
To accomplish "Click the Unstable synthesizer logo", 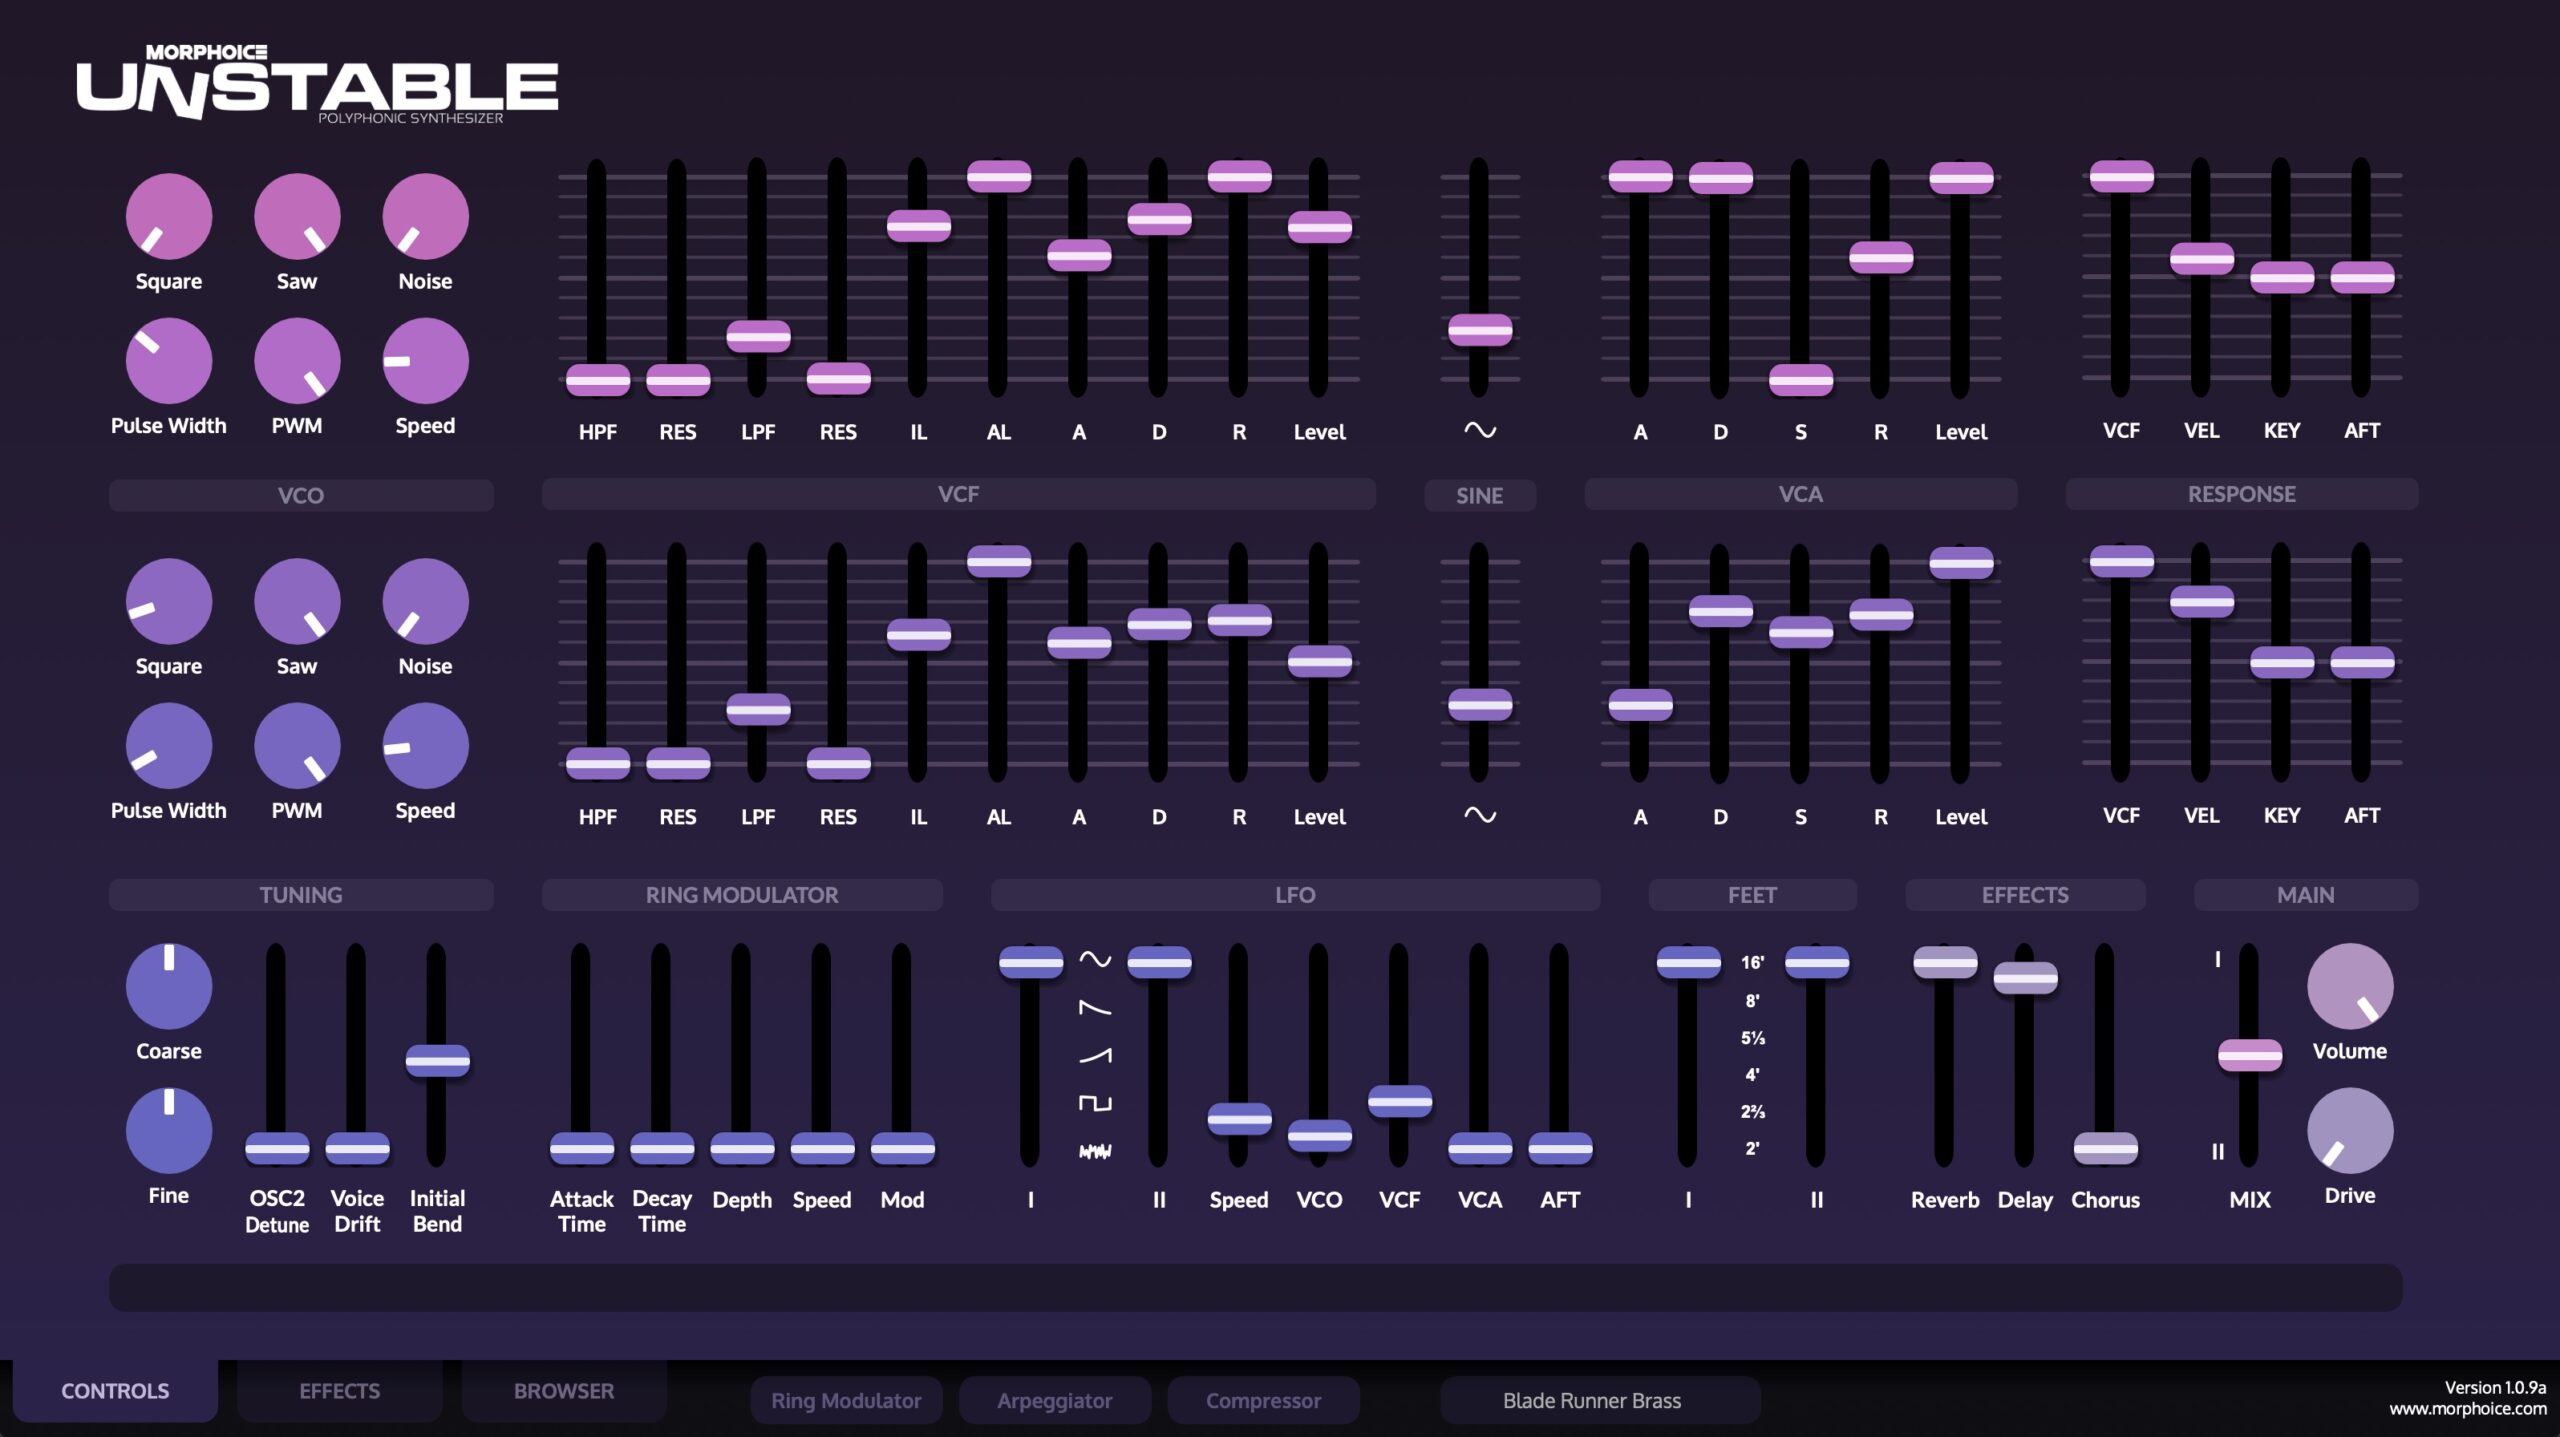I will pyautogui.click(x=317, y=88).
